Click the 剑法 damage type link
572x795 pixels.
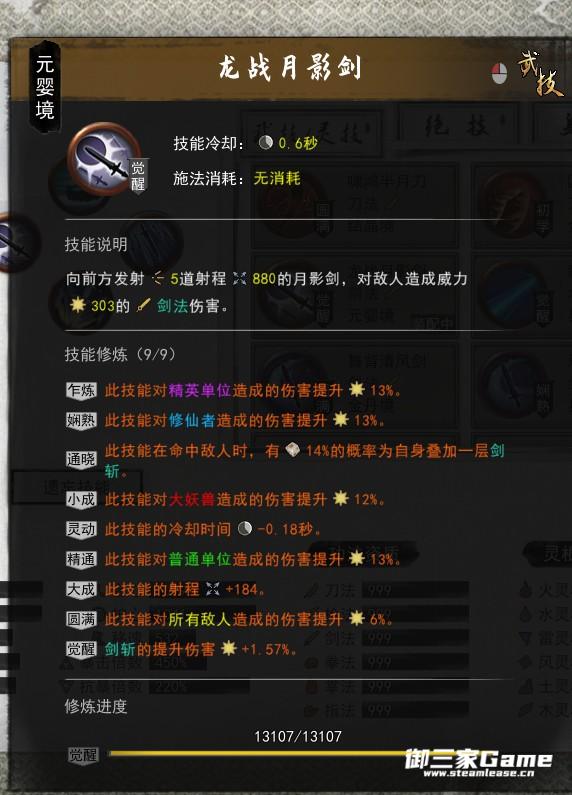172,306
